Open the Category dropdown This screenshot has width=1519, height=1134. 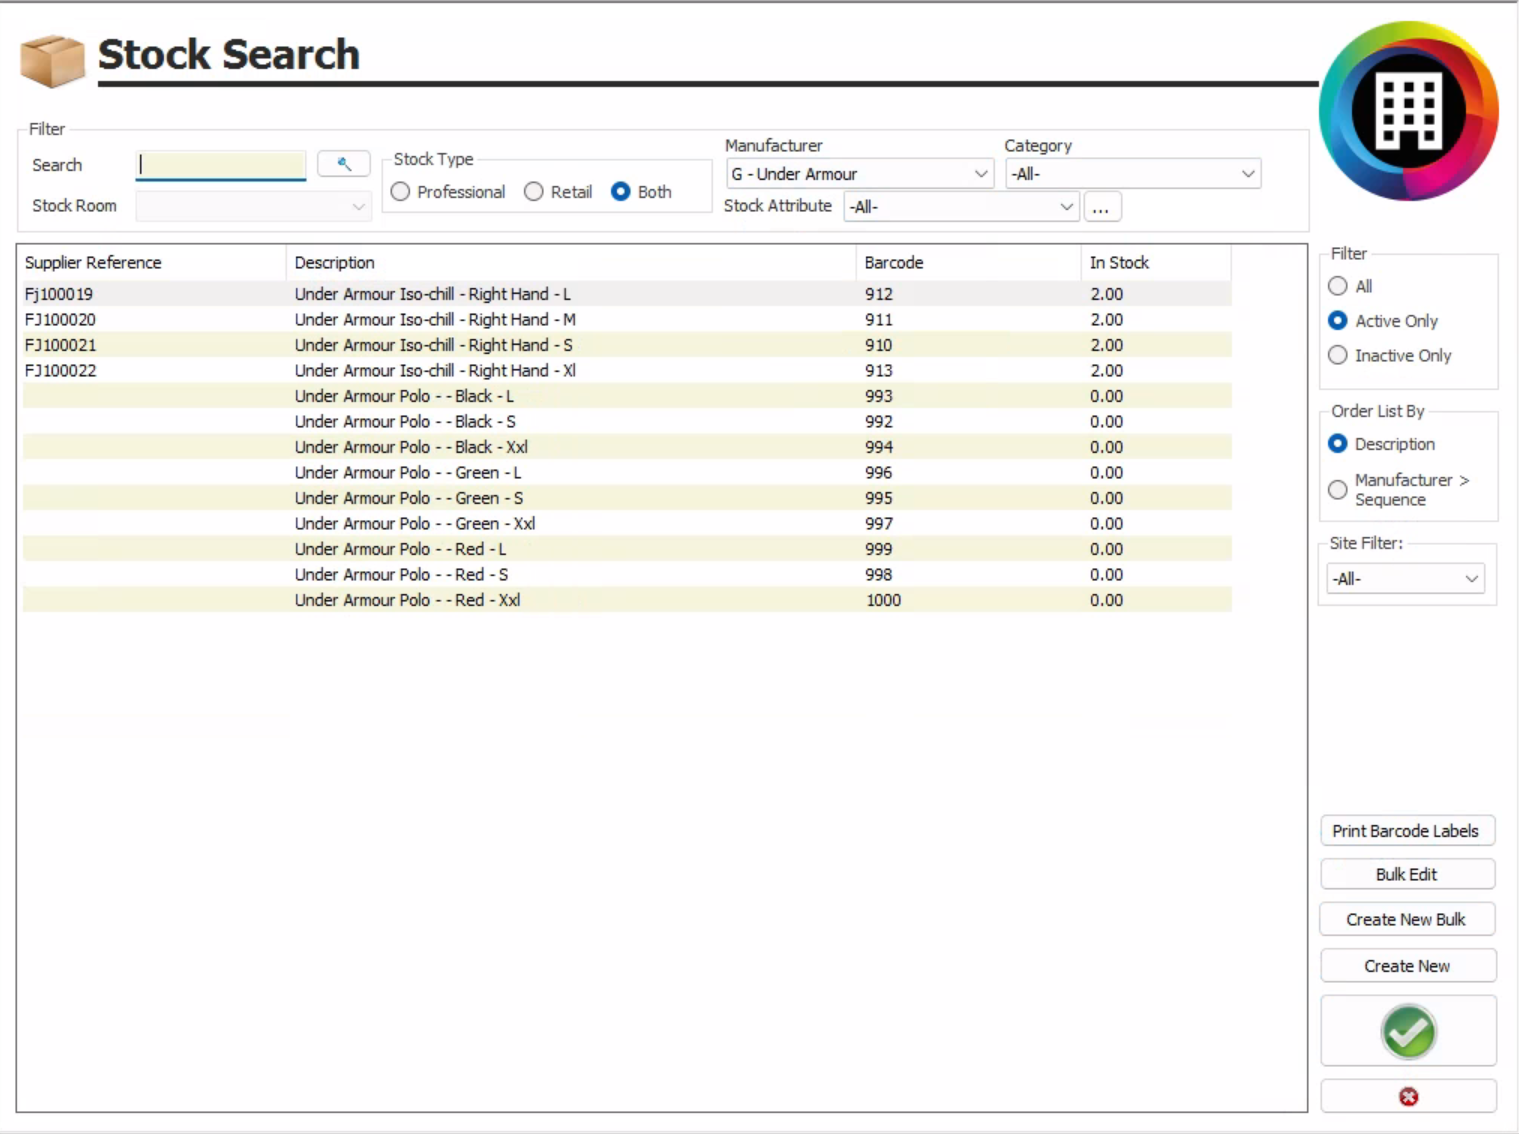point(1133,174)
